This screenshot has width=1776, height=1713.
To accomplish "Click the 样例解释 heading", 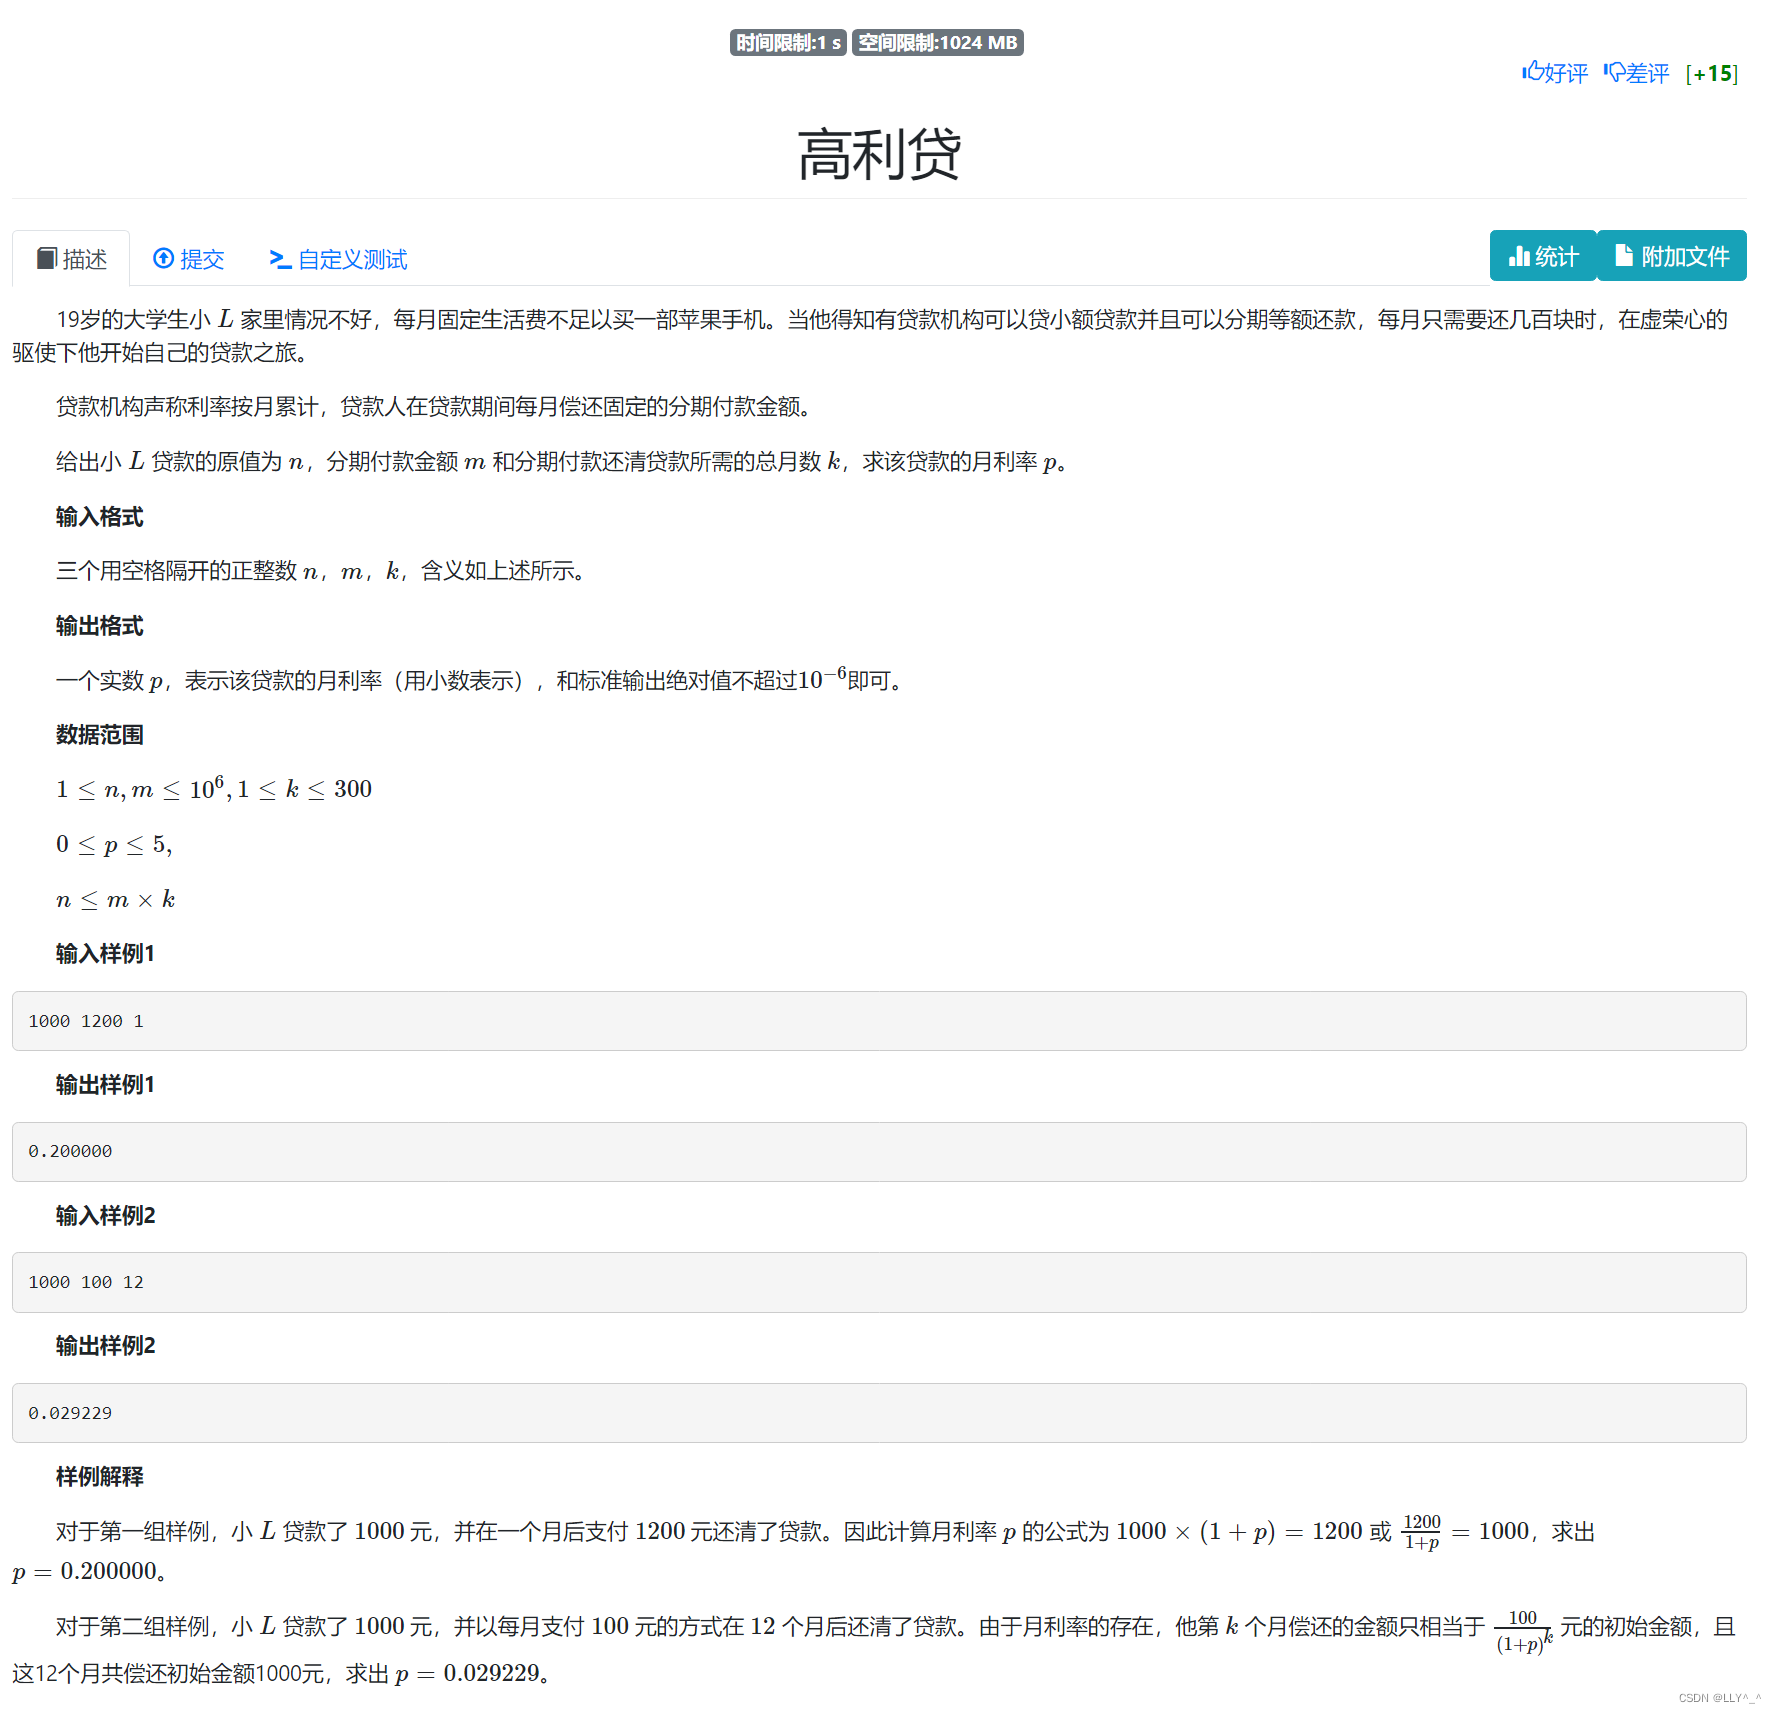I will click(x=100, y=1477).
